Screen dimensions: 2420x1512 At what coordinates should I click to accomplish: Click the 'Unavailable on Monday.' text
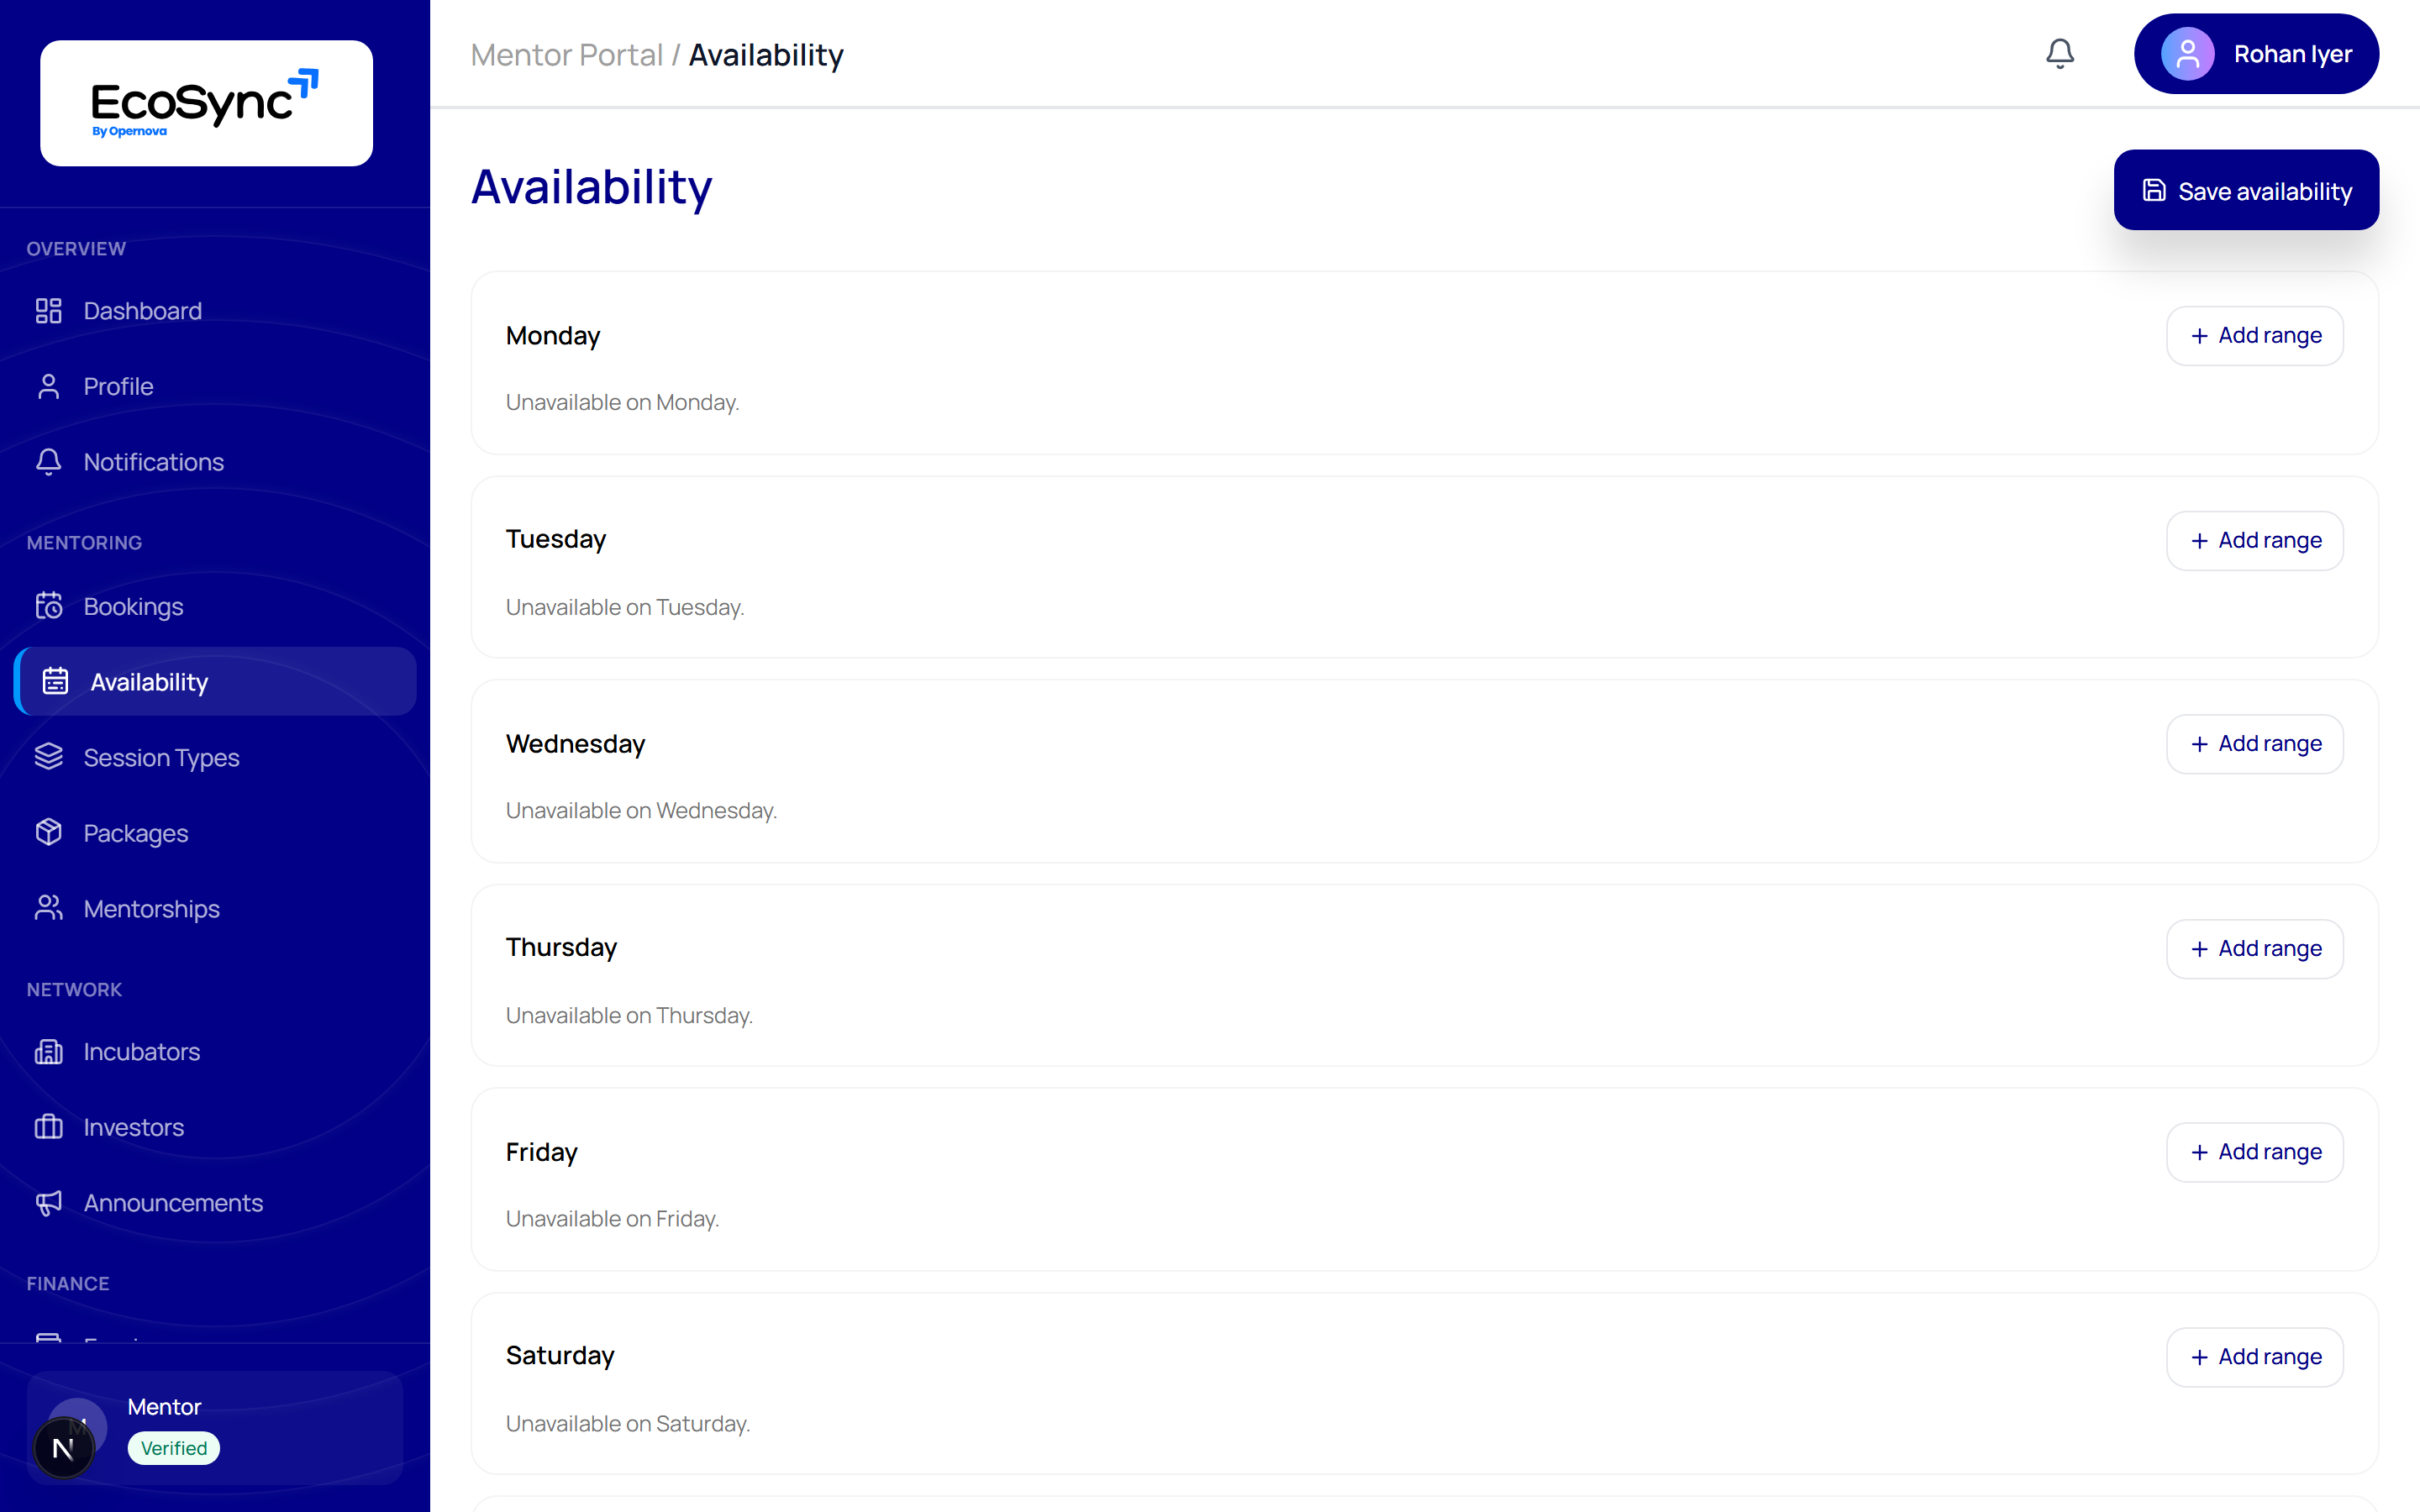pyautogui.click(x=622, y=402)
